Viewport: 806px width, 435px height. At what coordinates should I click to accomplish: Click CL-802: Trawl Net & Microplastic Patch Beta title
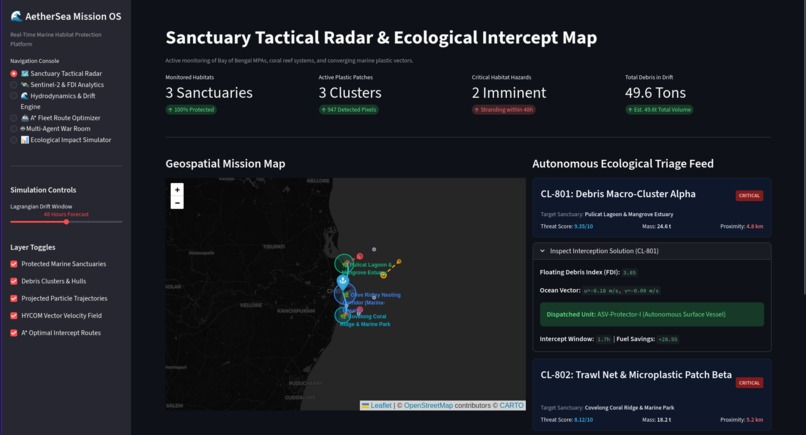[x=636, y=375]
